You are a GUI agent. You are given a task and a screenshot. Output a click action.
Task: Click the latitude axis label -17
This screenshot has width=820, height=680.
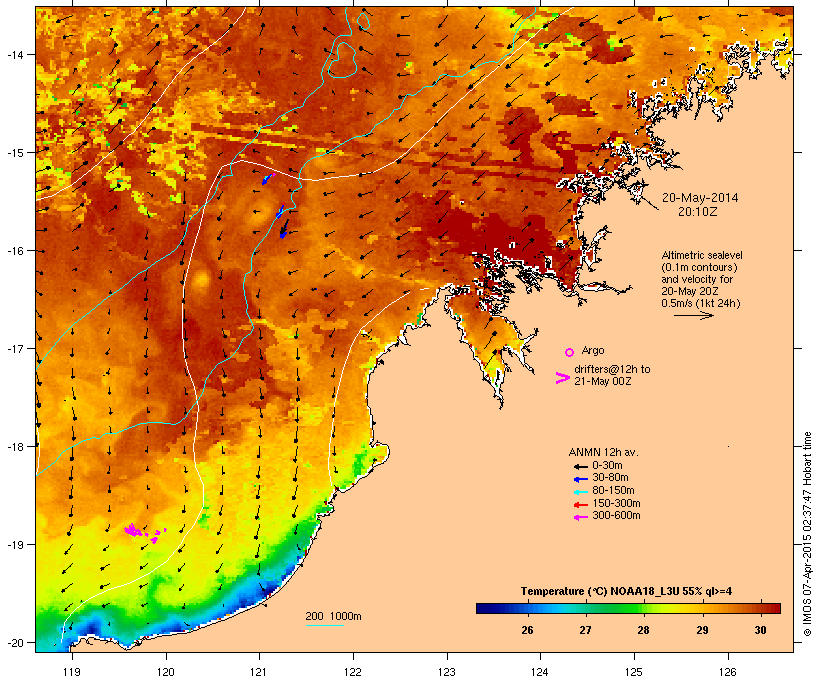[14, 348]
